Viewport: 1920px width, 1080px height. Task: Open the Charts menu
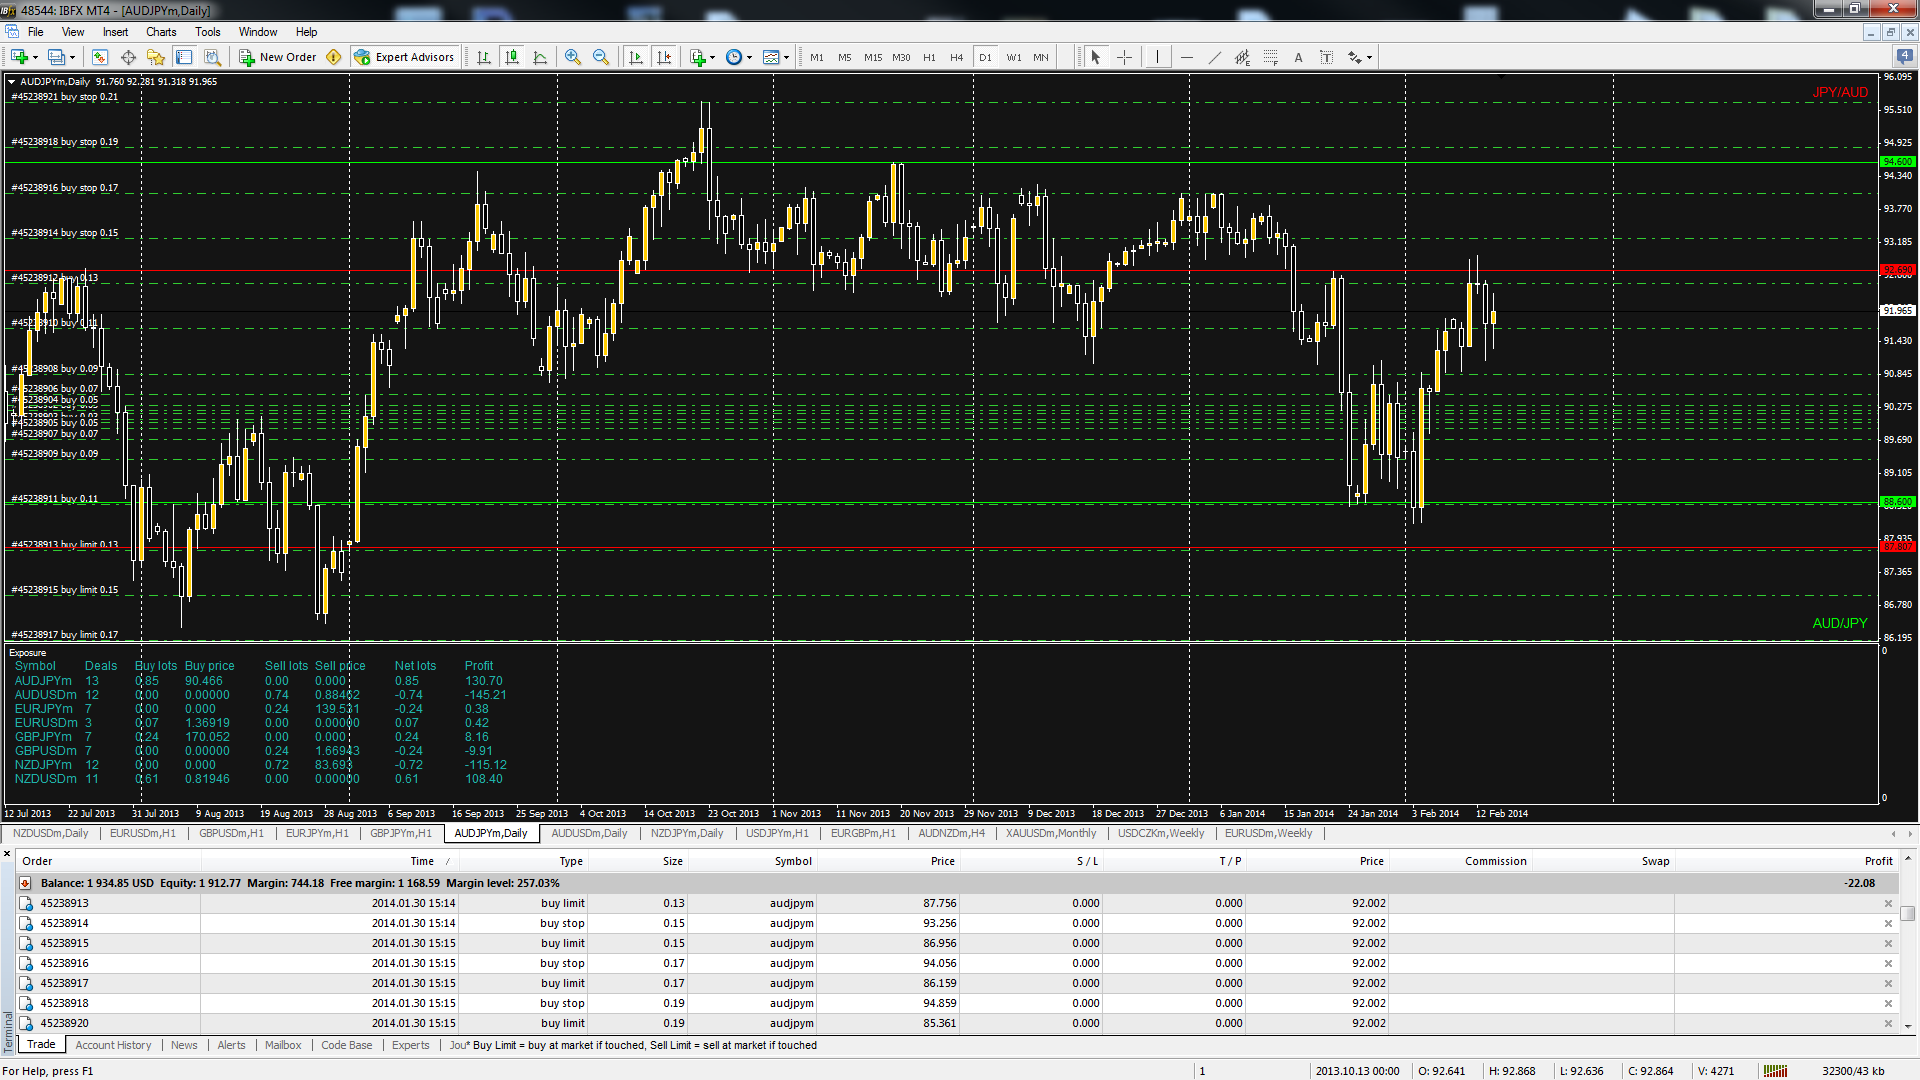click(x=160, y=32)
